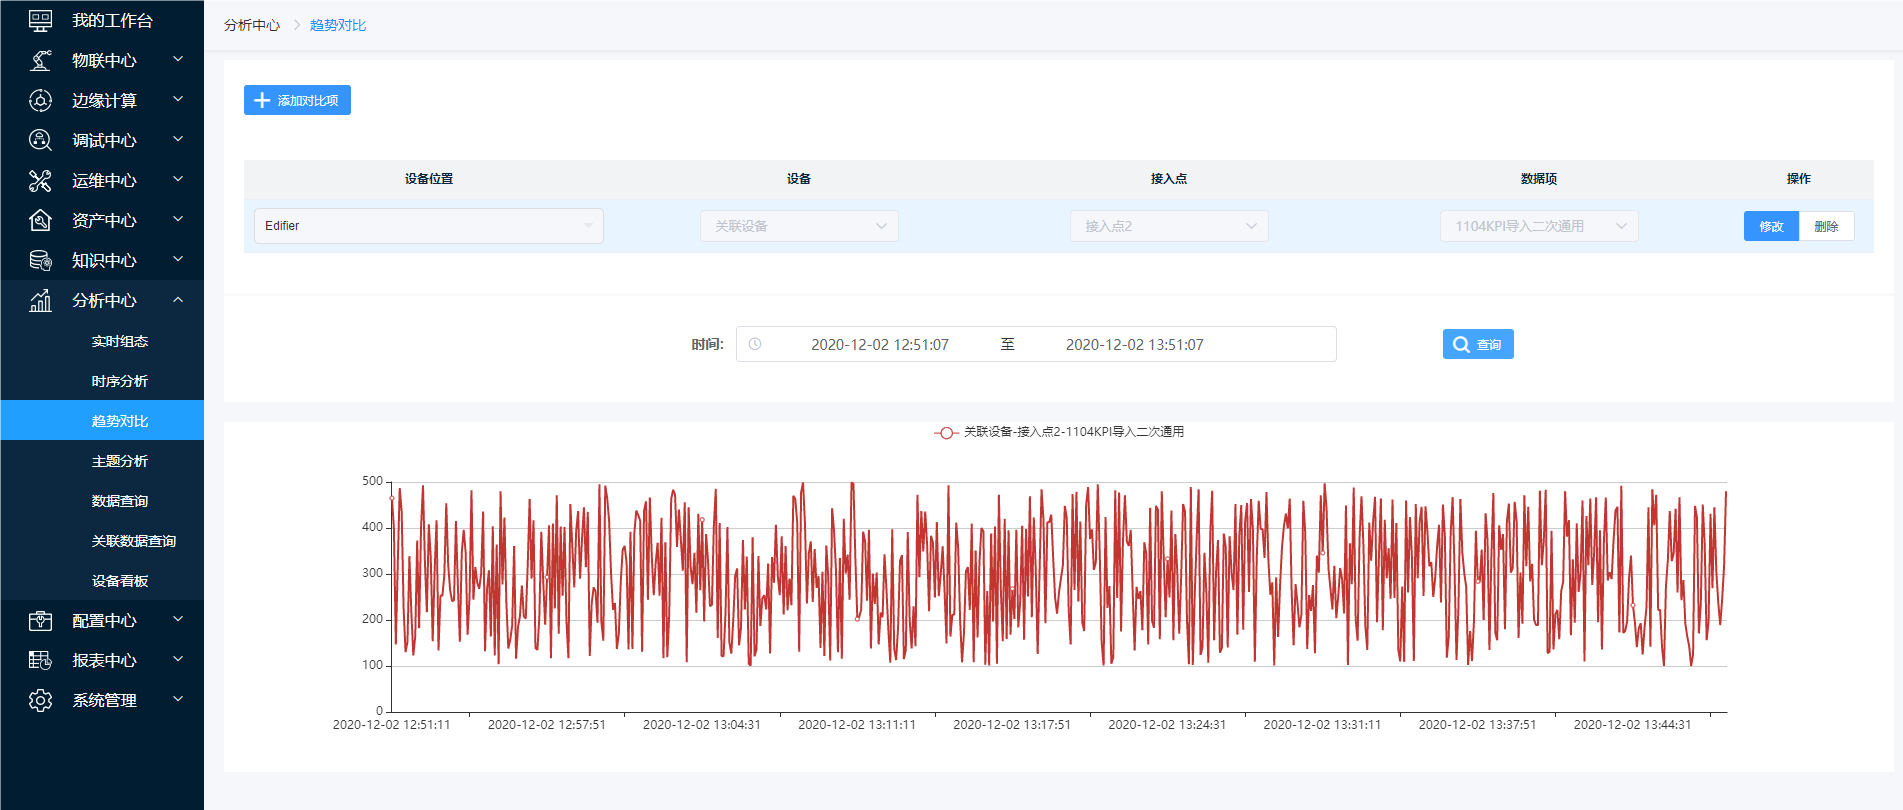
Task: Click the start time 2020-12-02 12:51:07 field
Action: pyautogui.click(x=879, y=345)
